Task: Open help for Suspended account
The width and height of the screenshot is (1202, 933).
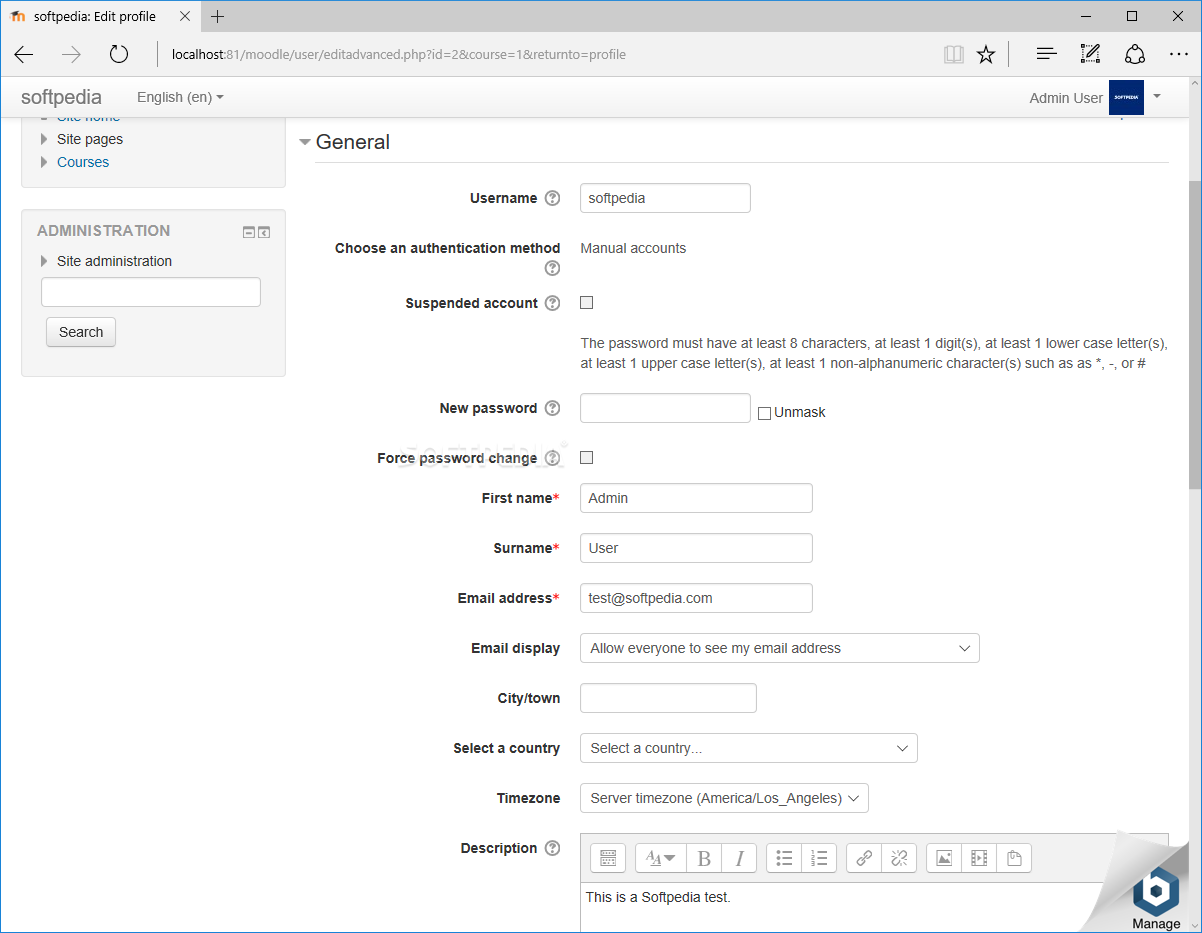Action: 552,303
